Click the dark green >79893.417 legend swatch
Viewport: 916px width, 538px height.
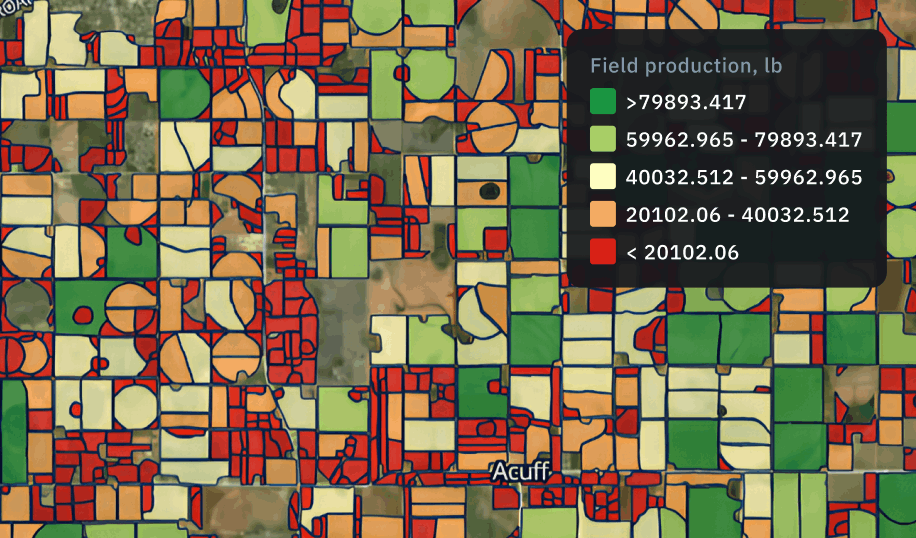[602, 102]
